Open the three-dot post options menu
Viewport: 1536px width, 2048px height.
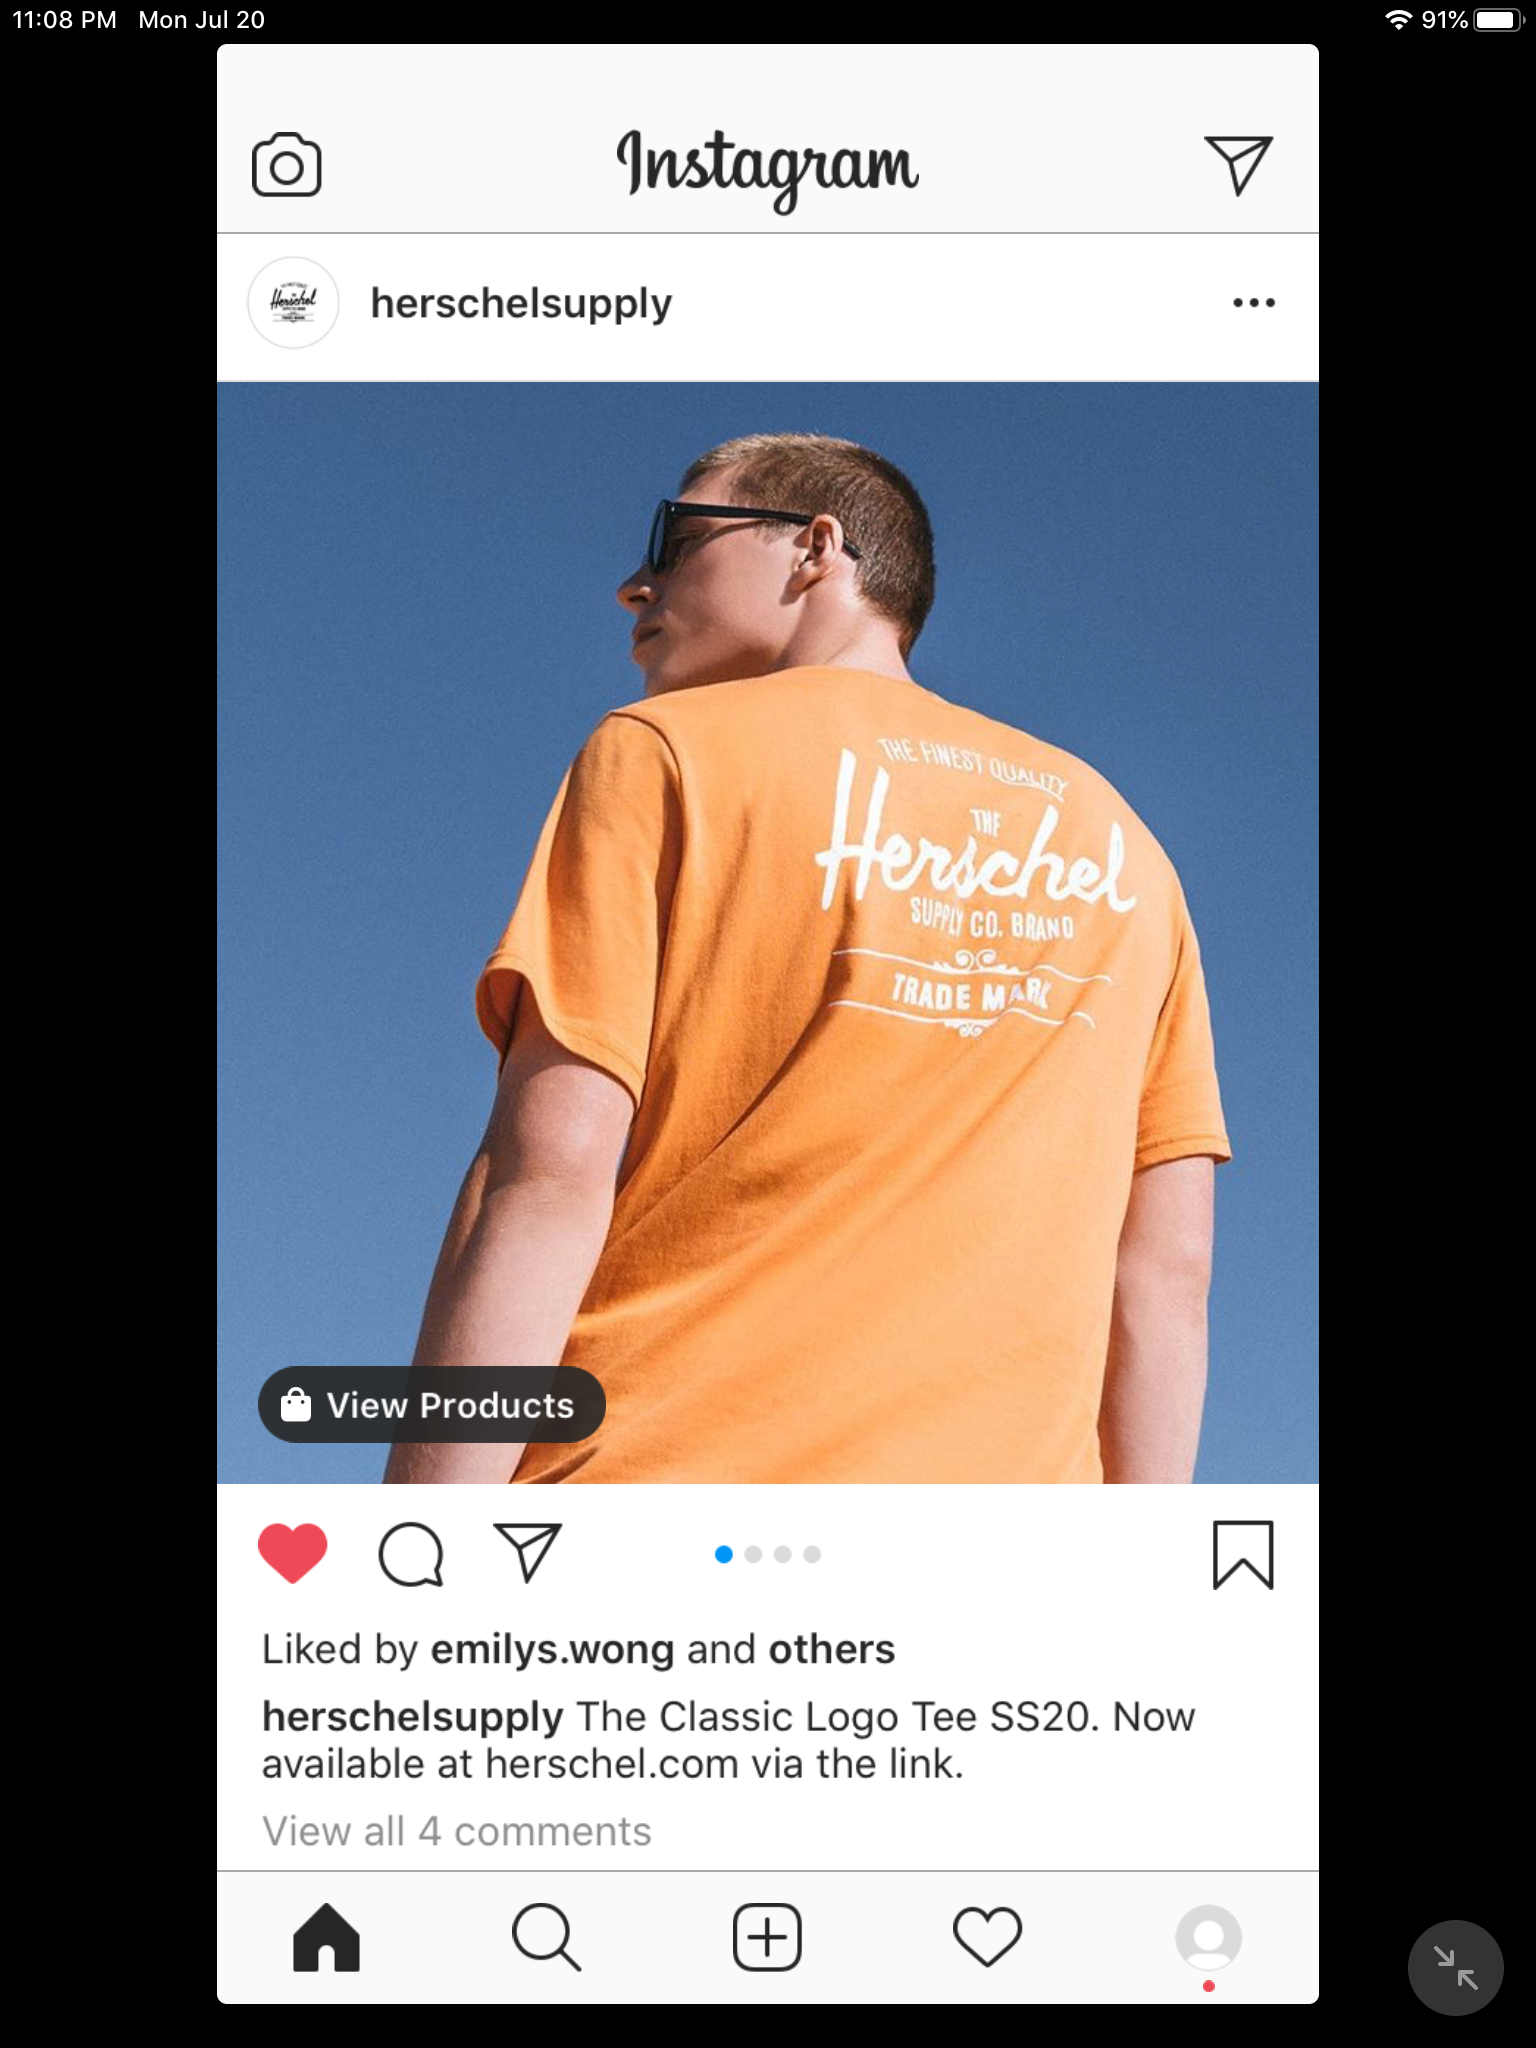click(1254, 302)
